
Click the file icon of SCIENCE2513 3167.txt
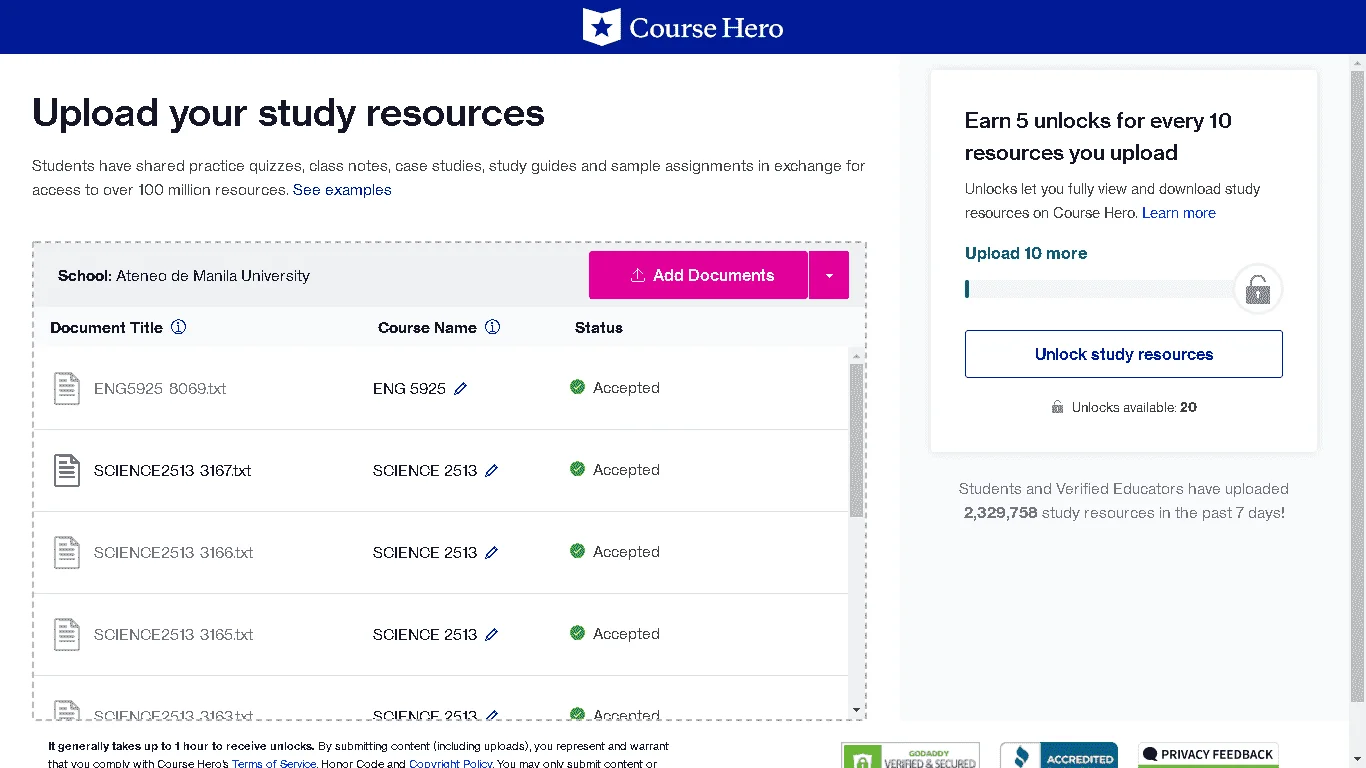coord(67,470)
